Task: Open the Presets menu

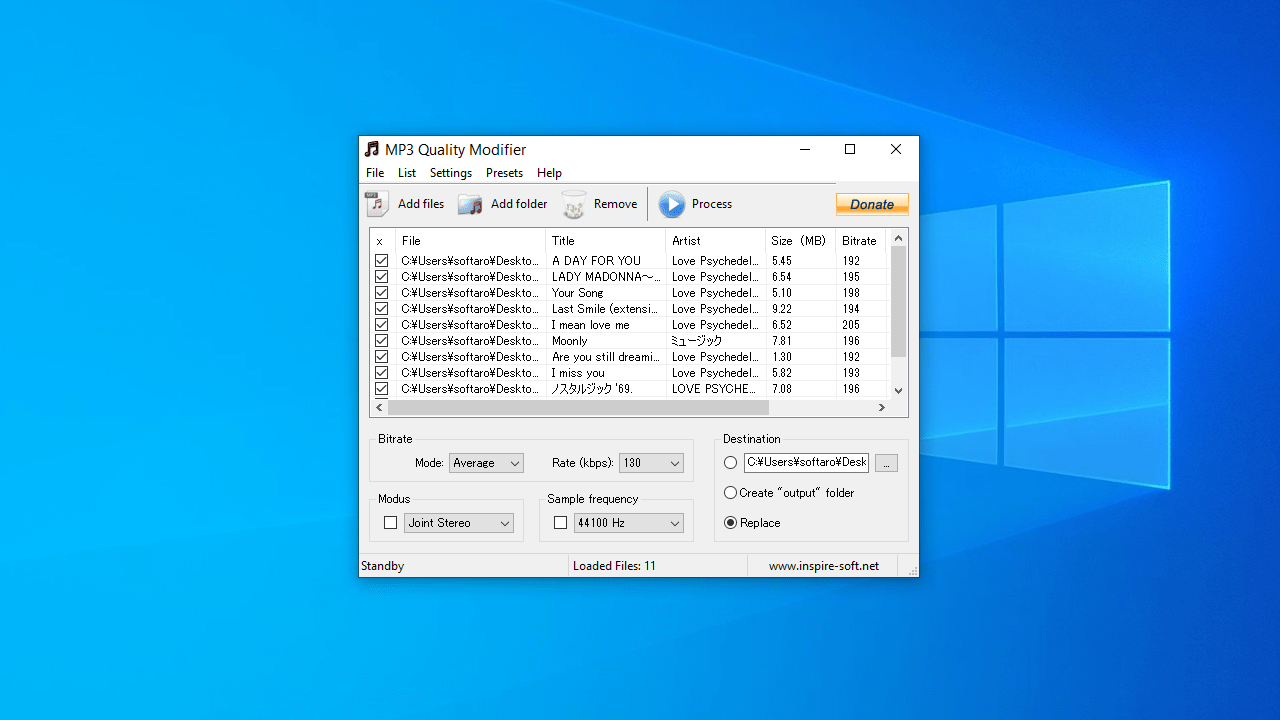Action: pos(504,173)
